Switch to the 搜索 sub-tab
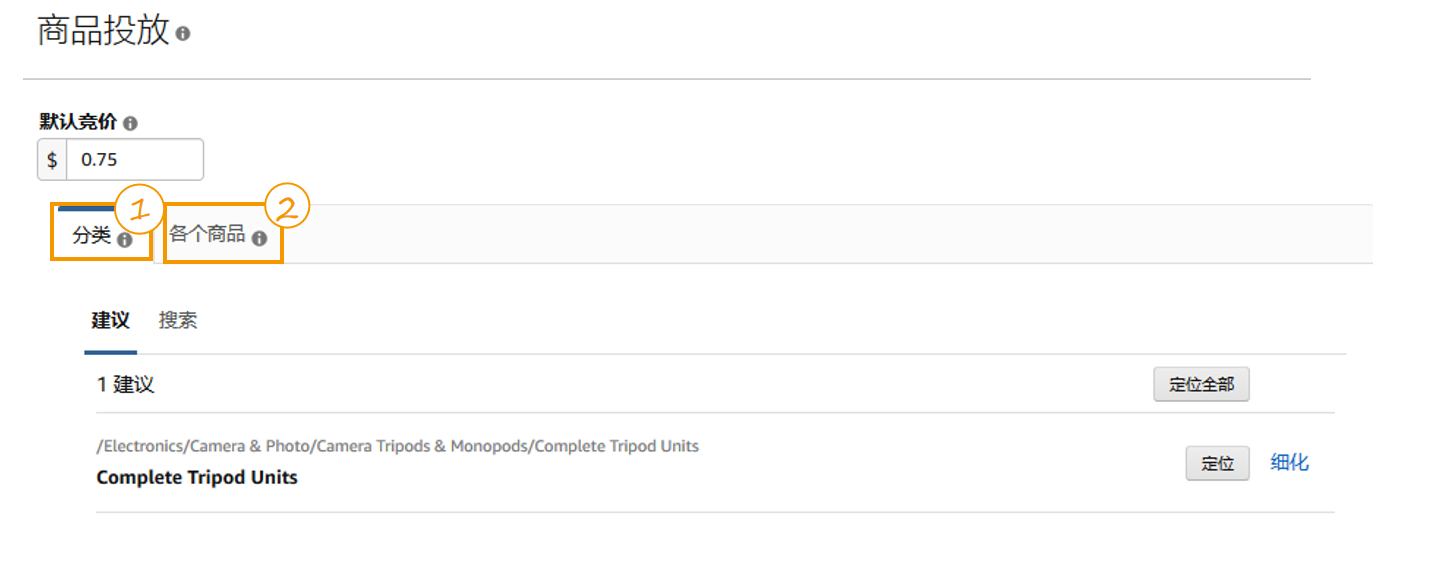Screen dimensions: 1440x568 click(178, 321)
